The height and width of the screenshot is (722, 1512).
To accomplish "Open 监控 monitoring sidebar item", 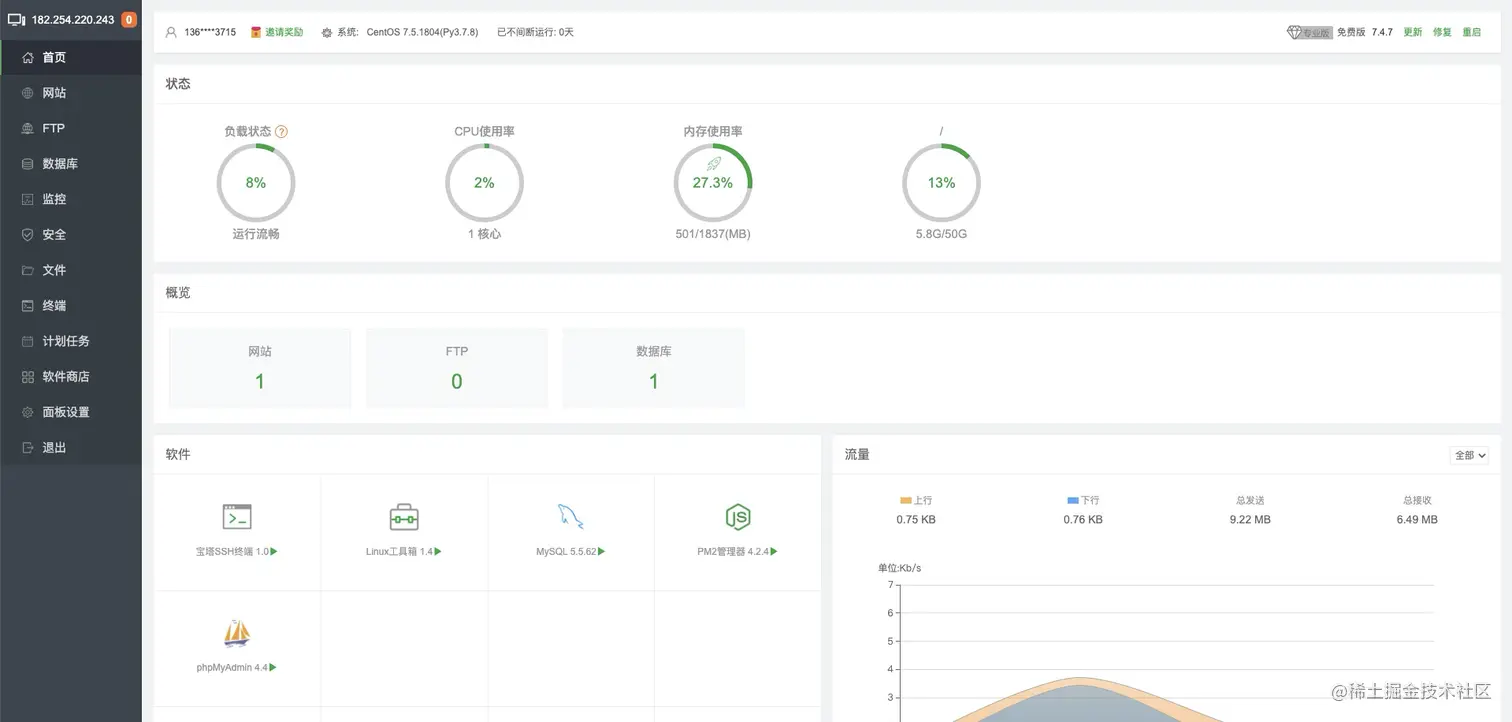I will click(71, 199).
